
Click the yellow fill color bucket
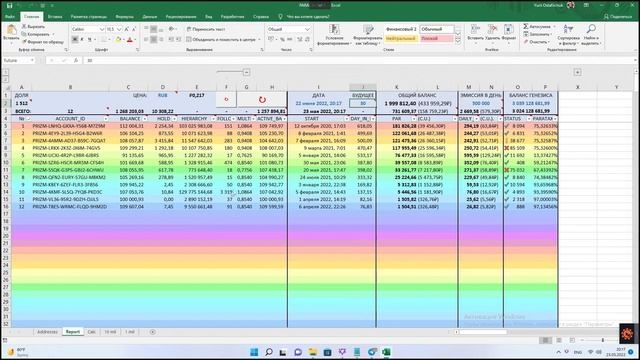[x=118, y=40]
